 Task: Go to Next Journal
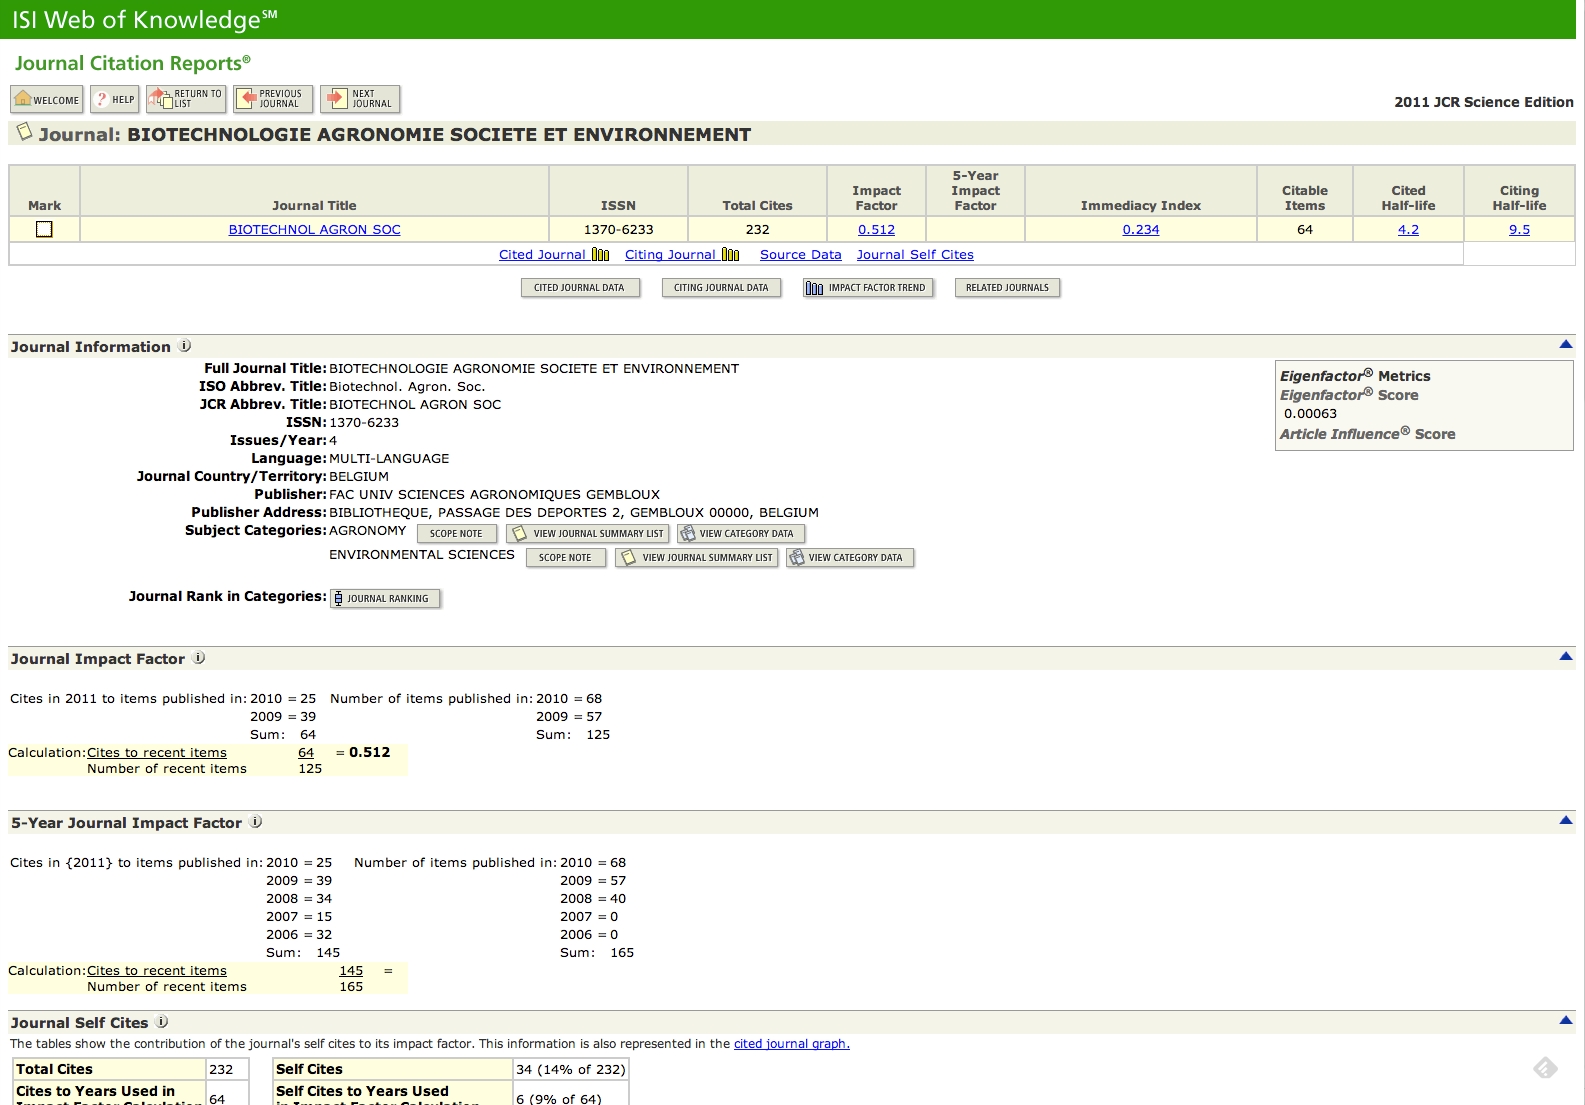[360, 99]
